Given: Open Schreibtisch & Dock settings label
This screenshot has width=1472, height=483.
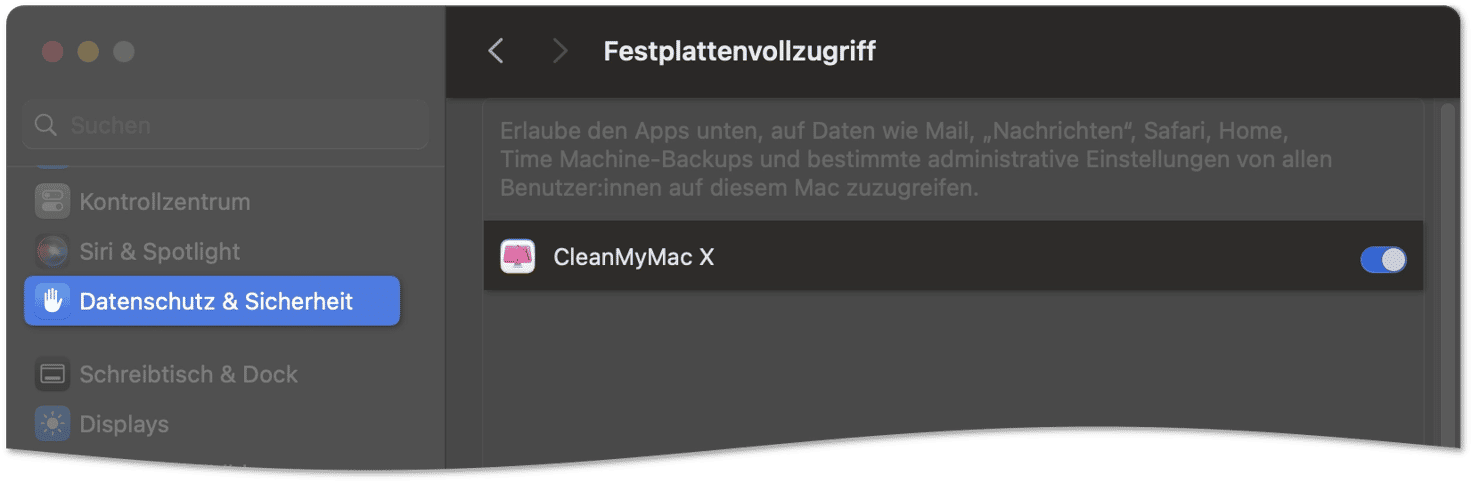Looking at the screenshot, I should coord(189,374).
